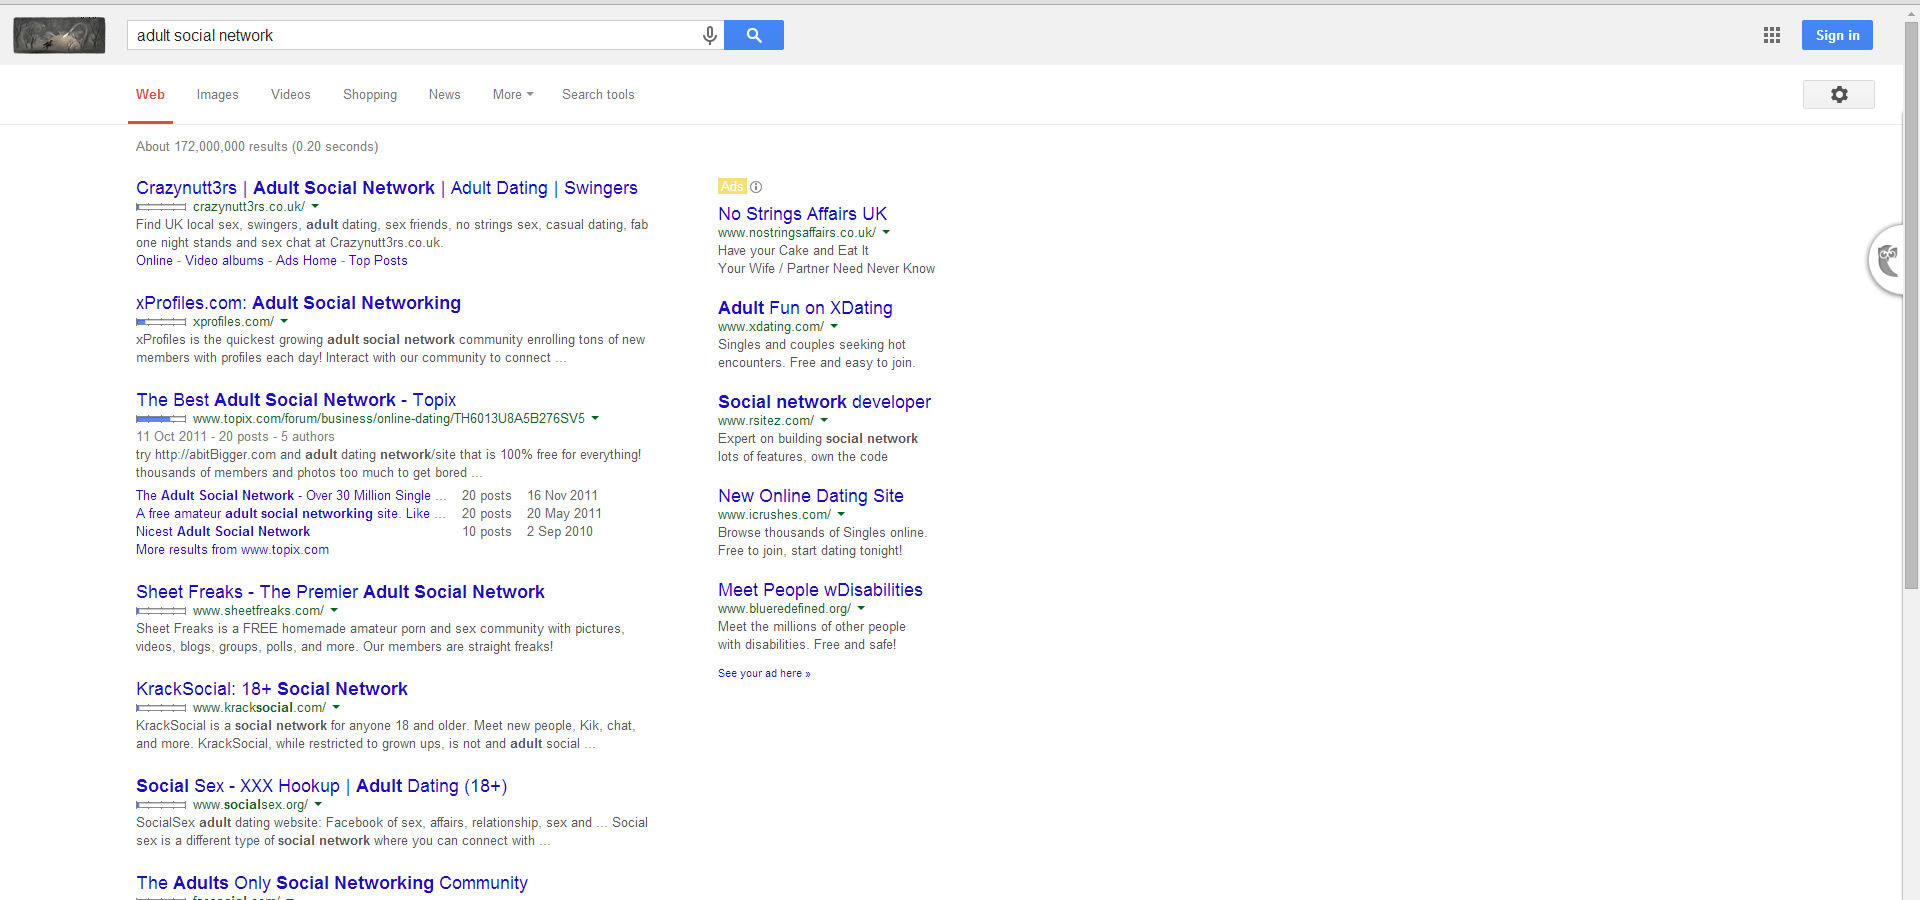Open the No Strings Affairs UK ad
The height and width of the screenshot is (900, 1920).
(802, 214)
